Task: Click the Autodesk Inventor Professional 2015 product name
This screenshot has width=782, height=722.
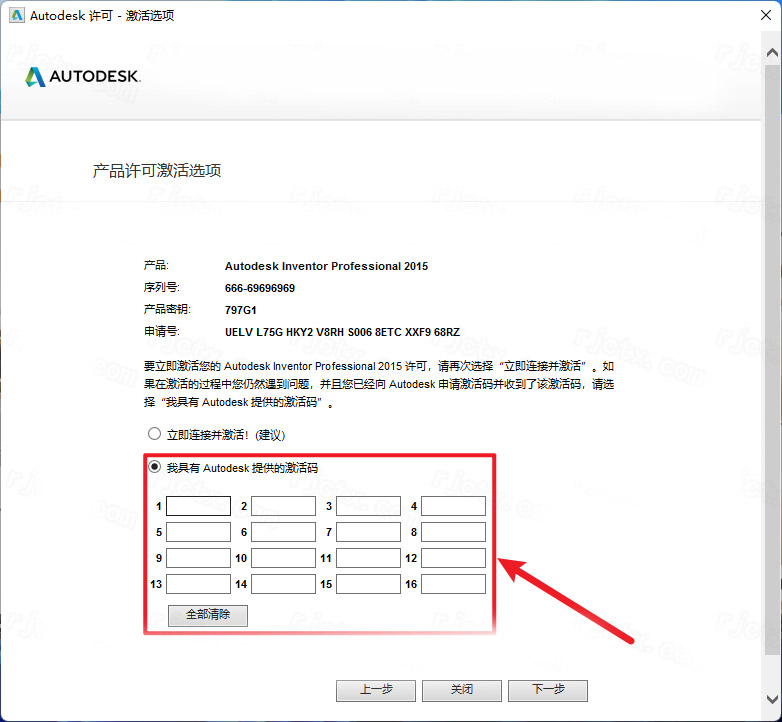Action: click(326, 266)
